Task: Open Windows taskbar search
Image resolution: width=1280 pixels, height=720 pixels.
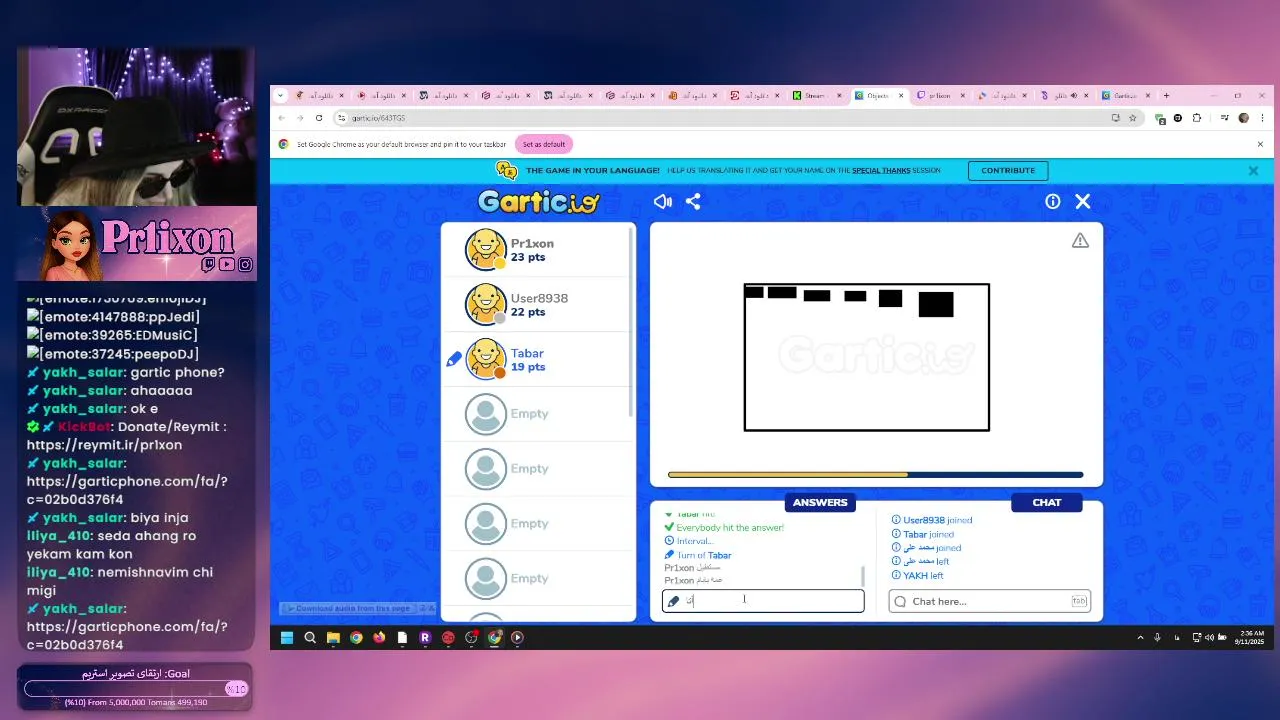Action: (310, 637)
